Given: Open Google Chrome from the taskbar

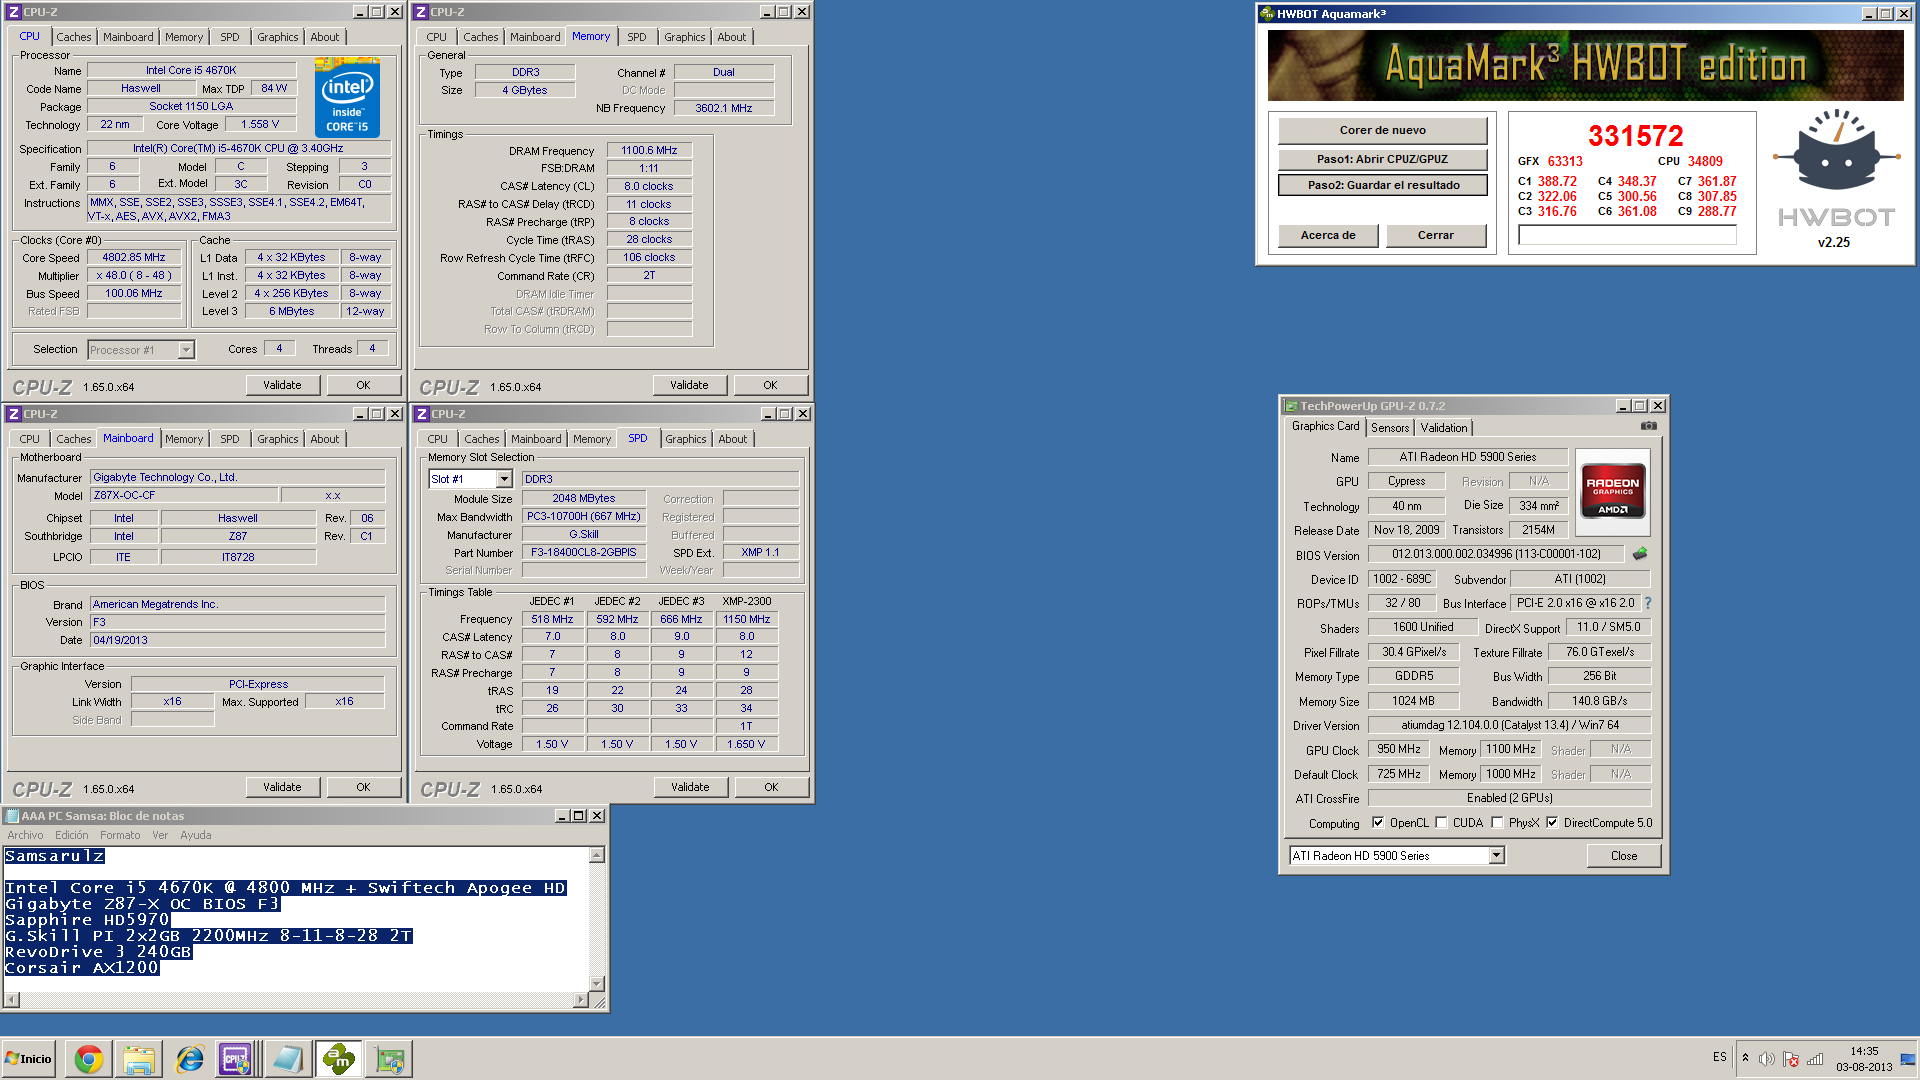Looking at the screenshot, I should pyautogui.click(x=89, y=1059).
